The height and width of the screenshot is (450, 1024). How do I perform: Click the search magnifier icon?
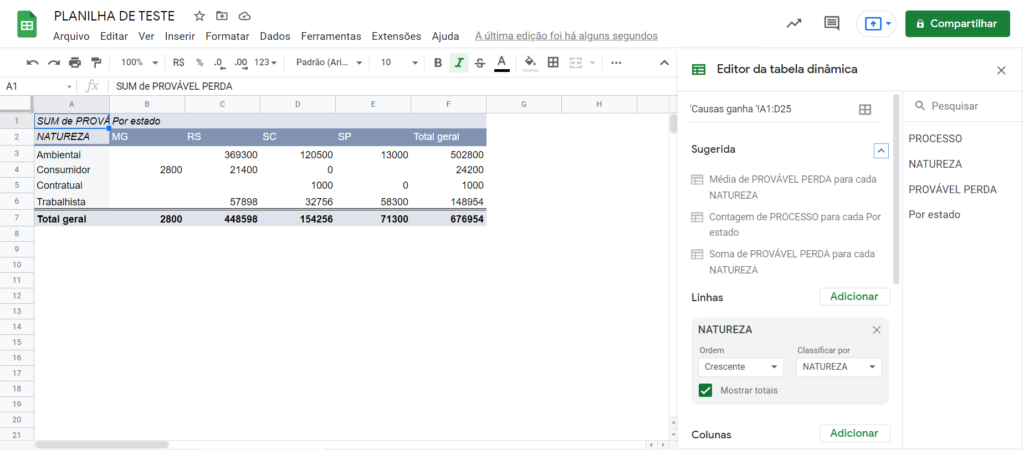pyautogui.click(x=920, y=105)
